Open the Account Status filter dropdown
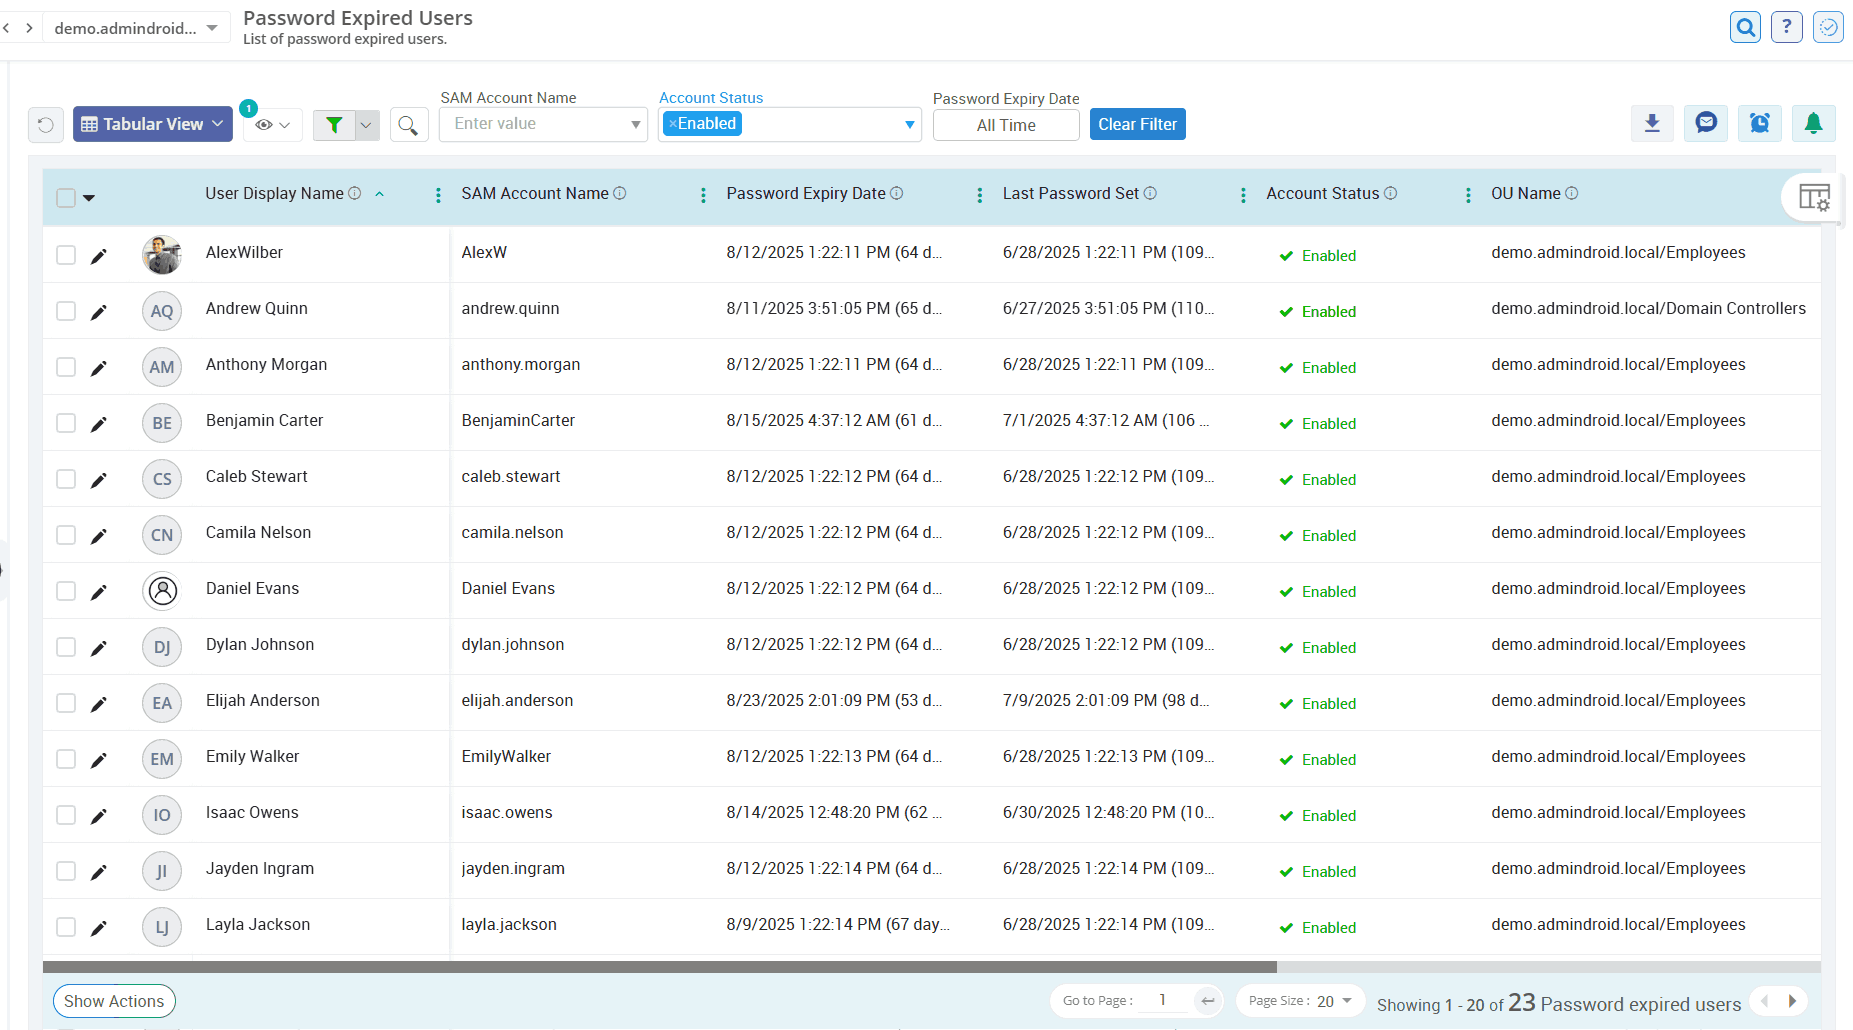The height and width of the screenshot is (1030, 1853). click(906, 124)
